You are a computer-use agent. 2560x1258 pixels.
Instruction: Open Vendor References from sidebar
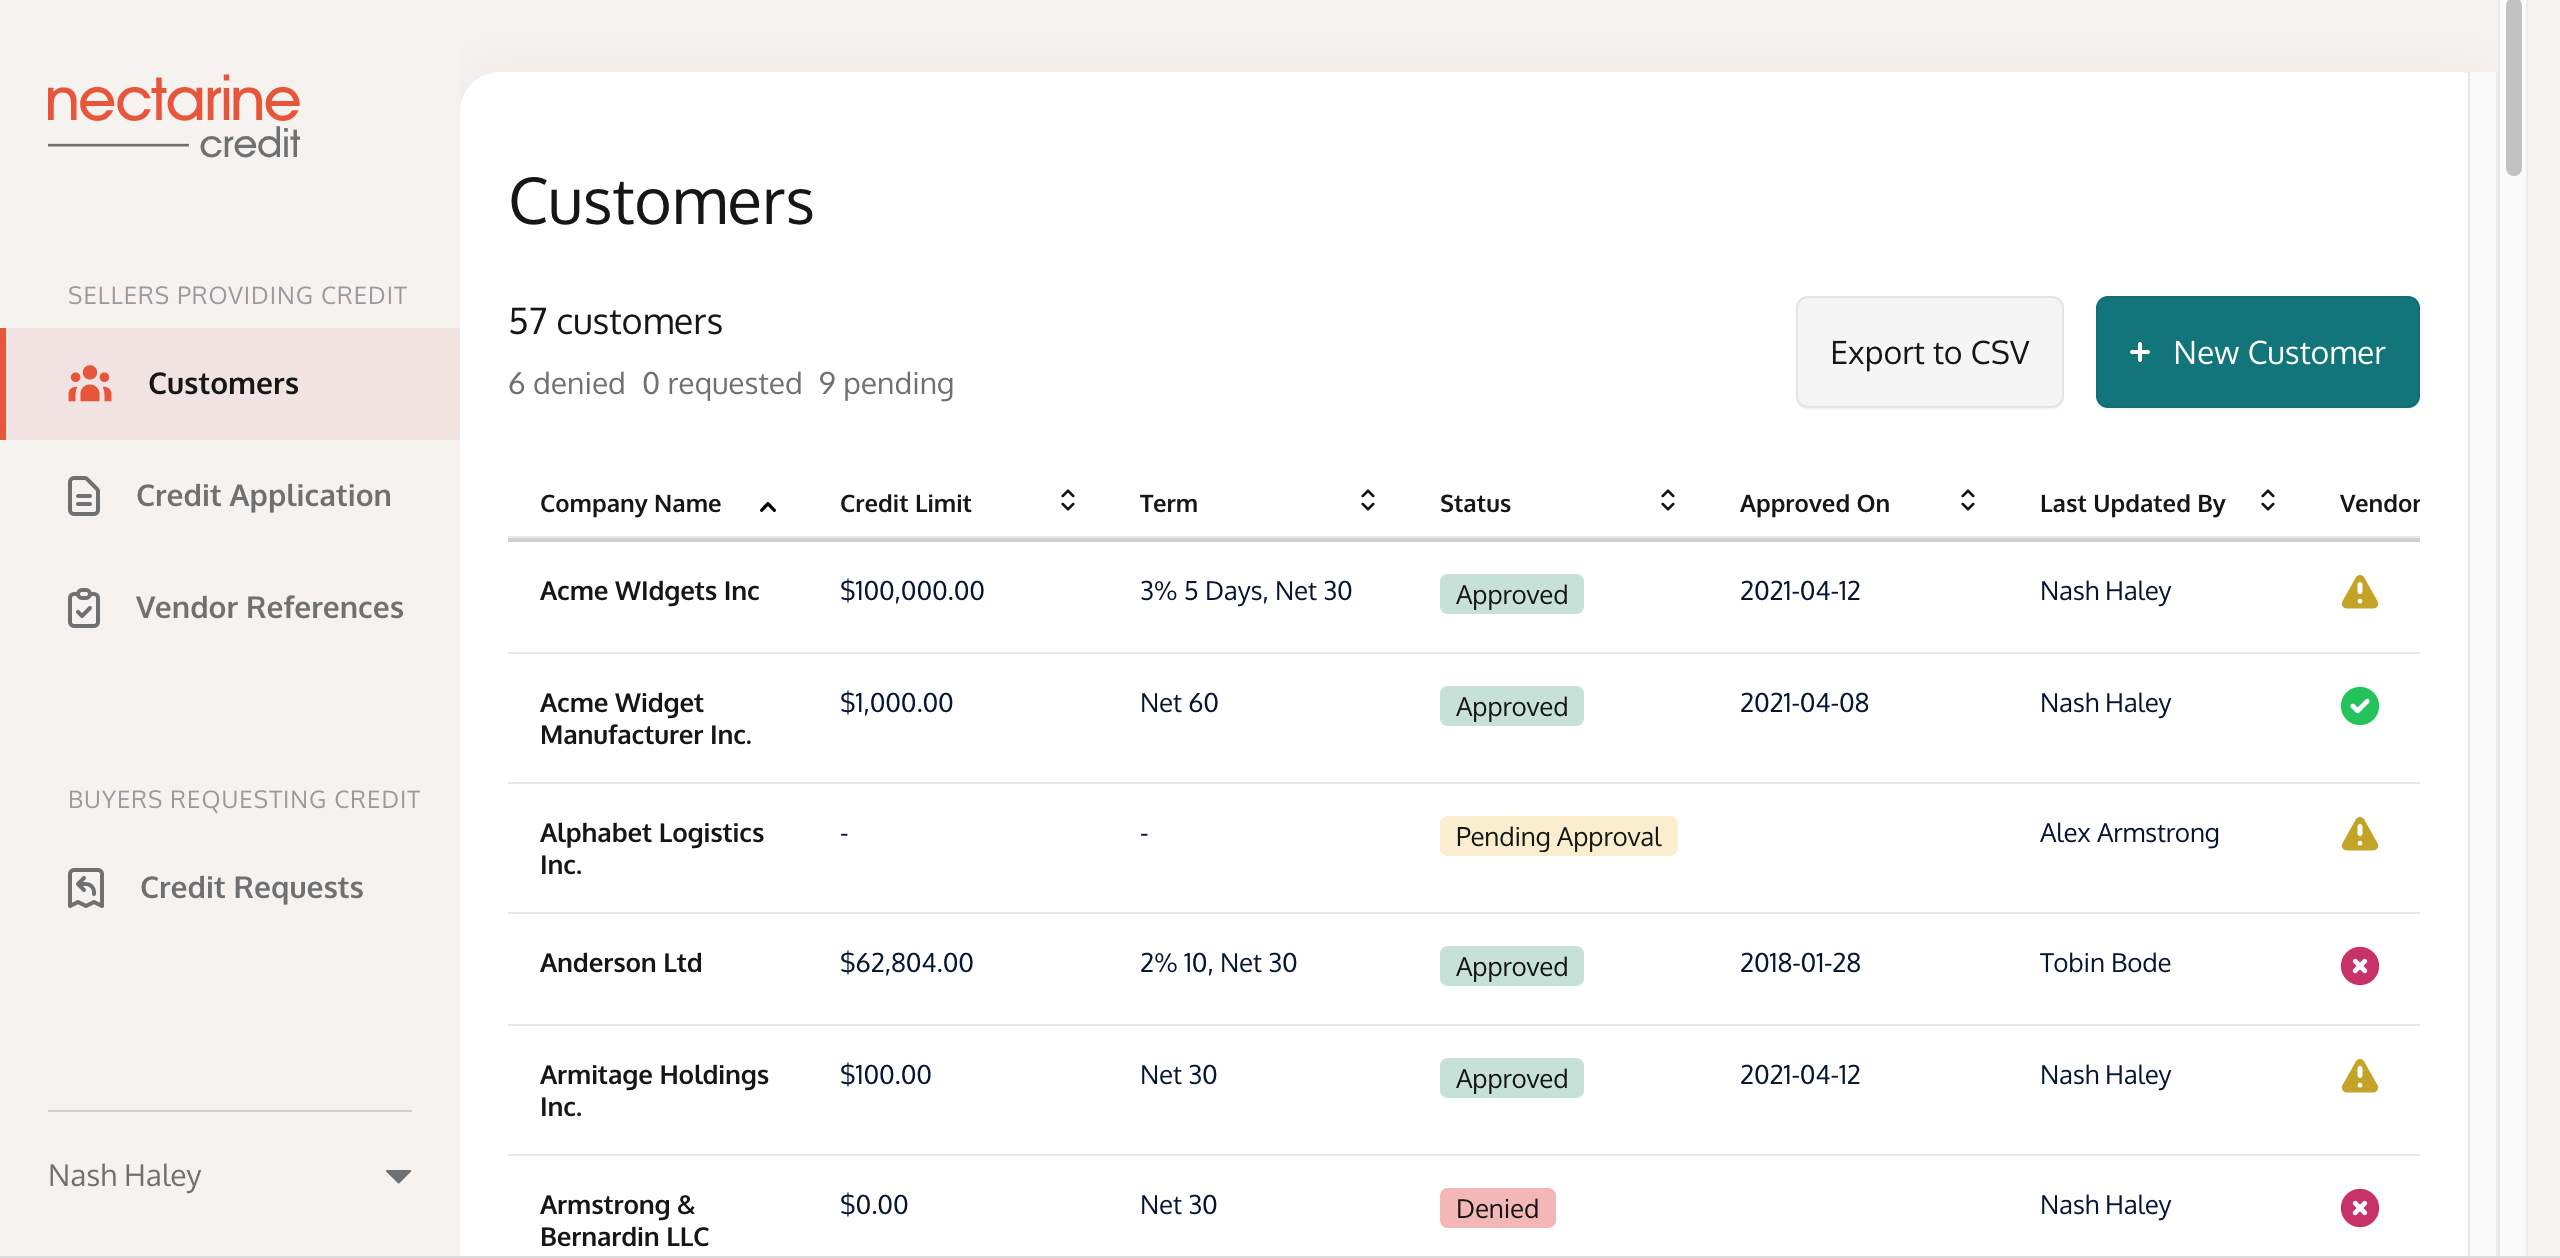(x=270, y=608)
